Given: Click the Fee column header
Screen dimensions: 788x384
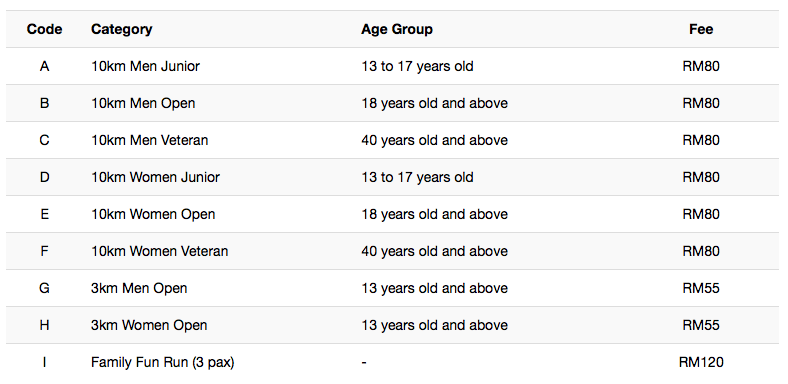Looking at the screenshot, I should point(701,29).
